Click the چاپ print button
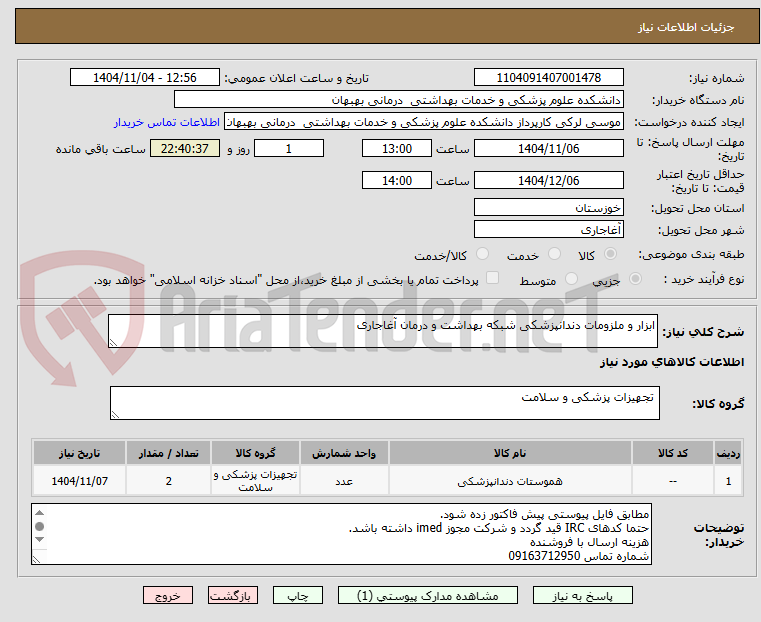 [x=298, y=595]
